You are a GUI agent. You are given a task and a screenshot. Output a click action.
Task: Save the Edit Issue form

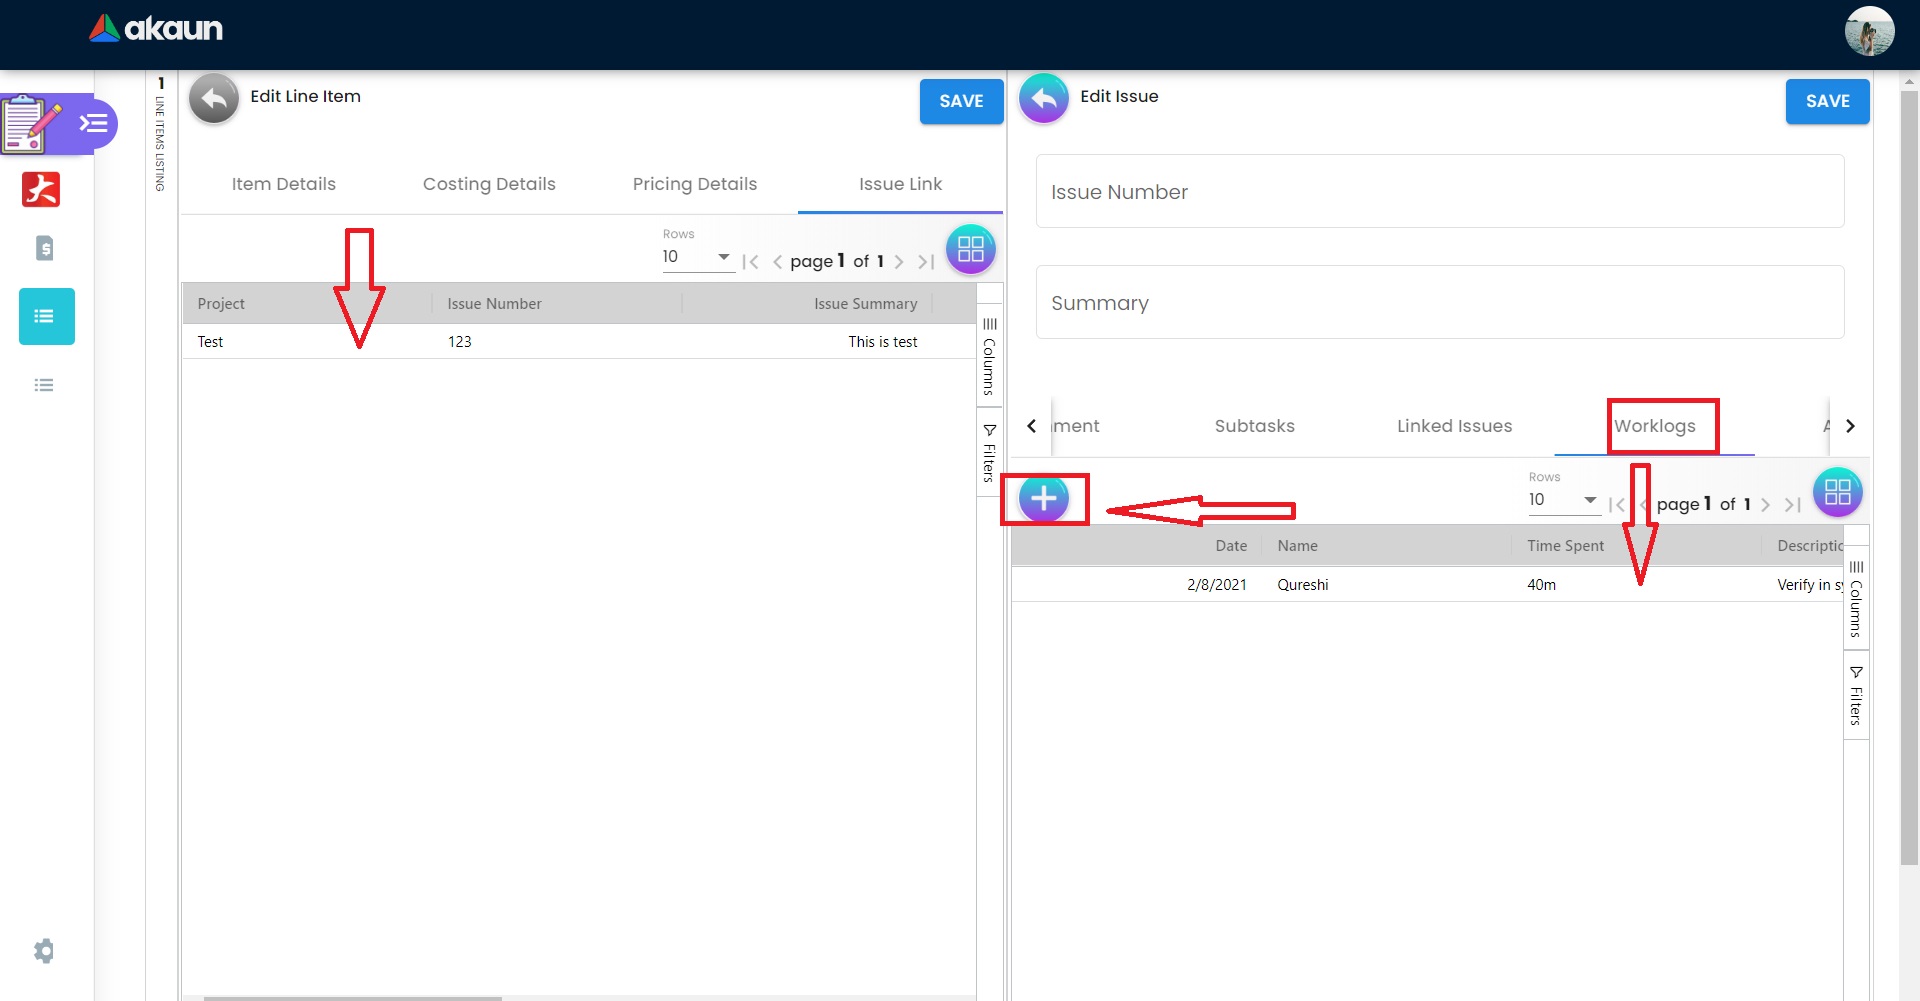pyautogui.click(x=1827, y=101)
